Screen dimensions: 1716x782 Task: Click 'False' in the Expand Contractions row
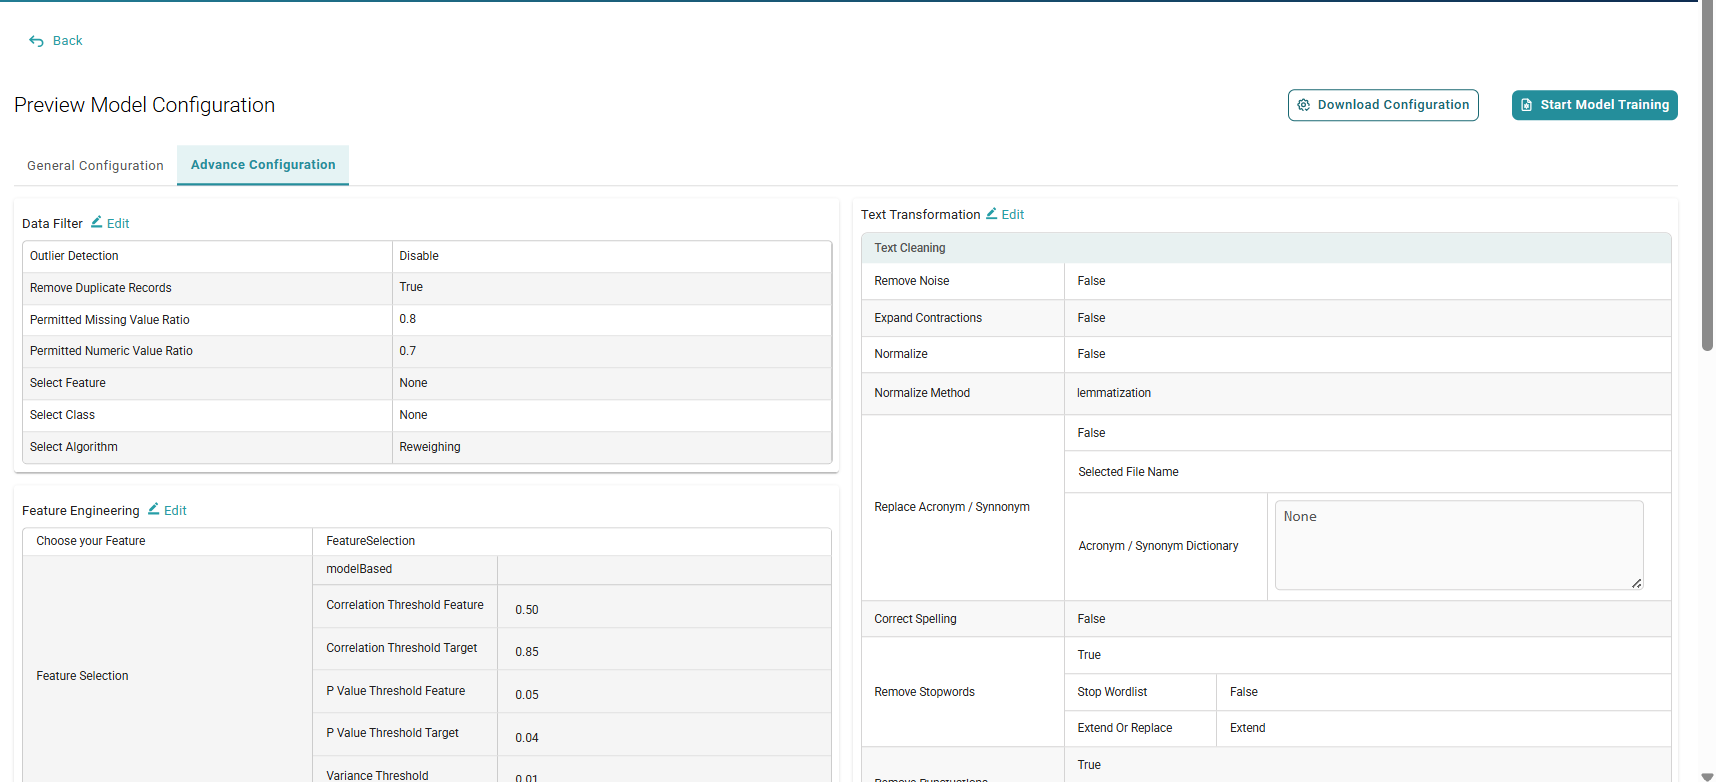1091,318
